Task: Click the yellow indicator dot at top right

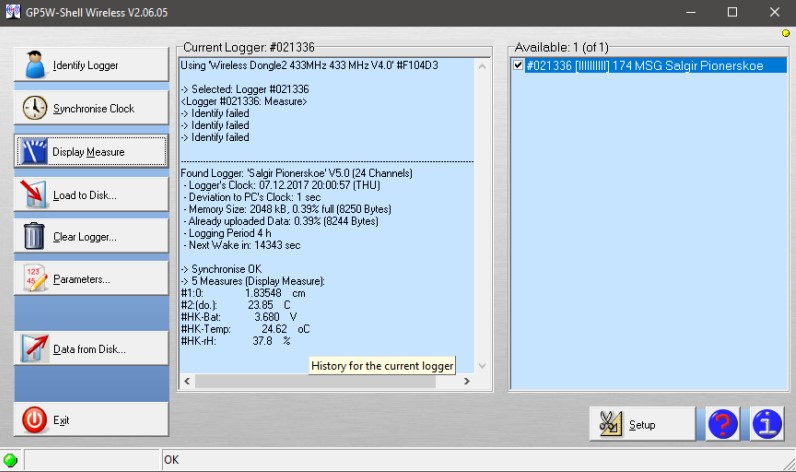Action: click(x=785, y=34)
